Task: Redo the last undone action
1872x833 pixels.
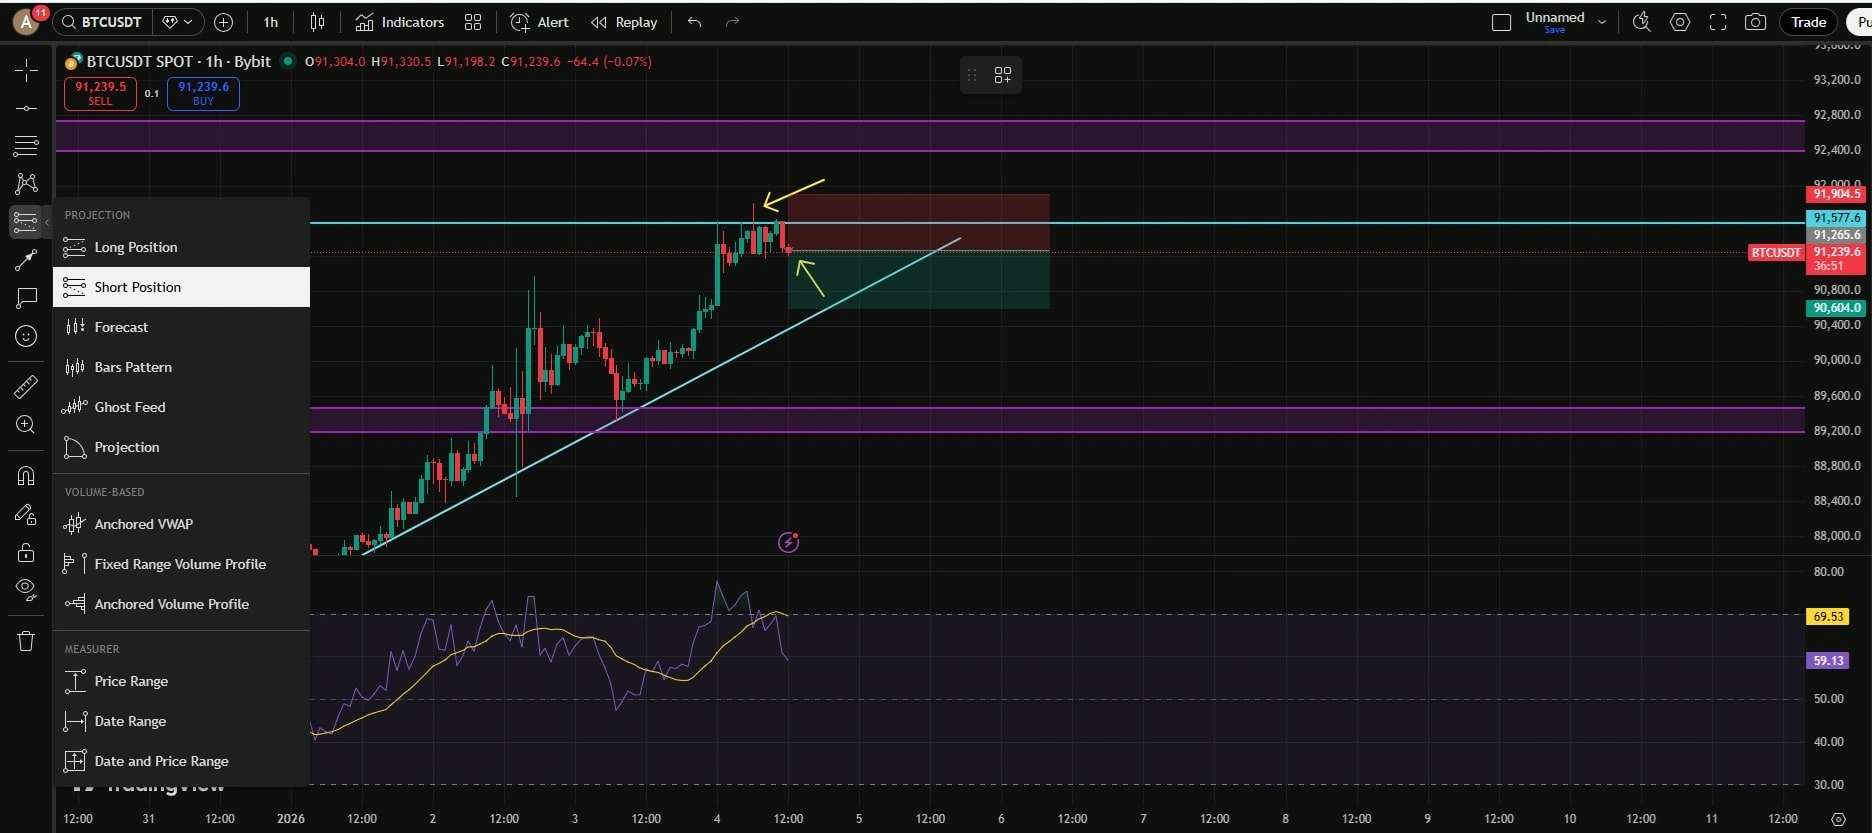Action: (732, 22)
